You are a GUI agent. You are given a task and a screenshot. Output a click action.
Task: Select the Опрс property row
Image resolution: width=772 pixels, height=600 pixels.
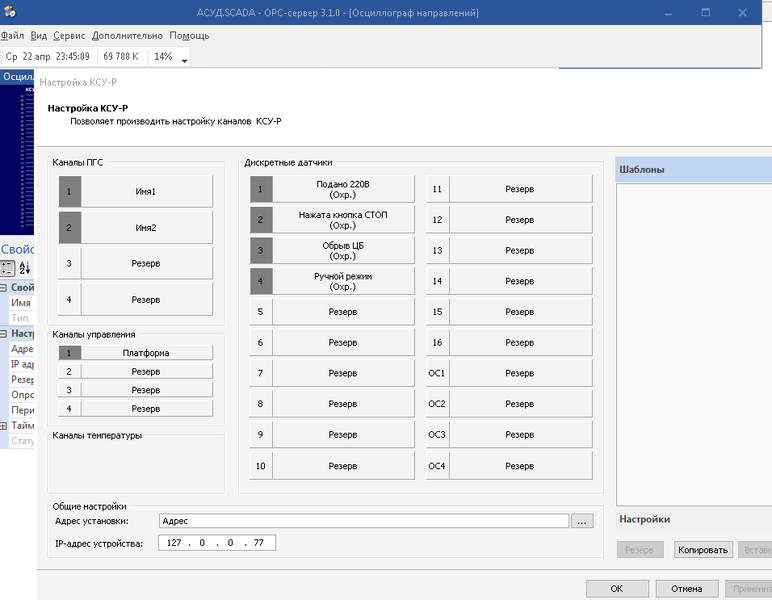(x=21, y=395)
